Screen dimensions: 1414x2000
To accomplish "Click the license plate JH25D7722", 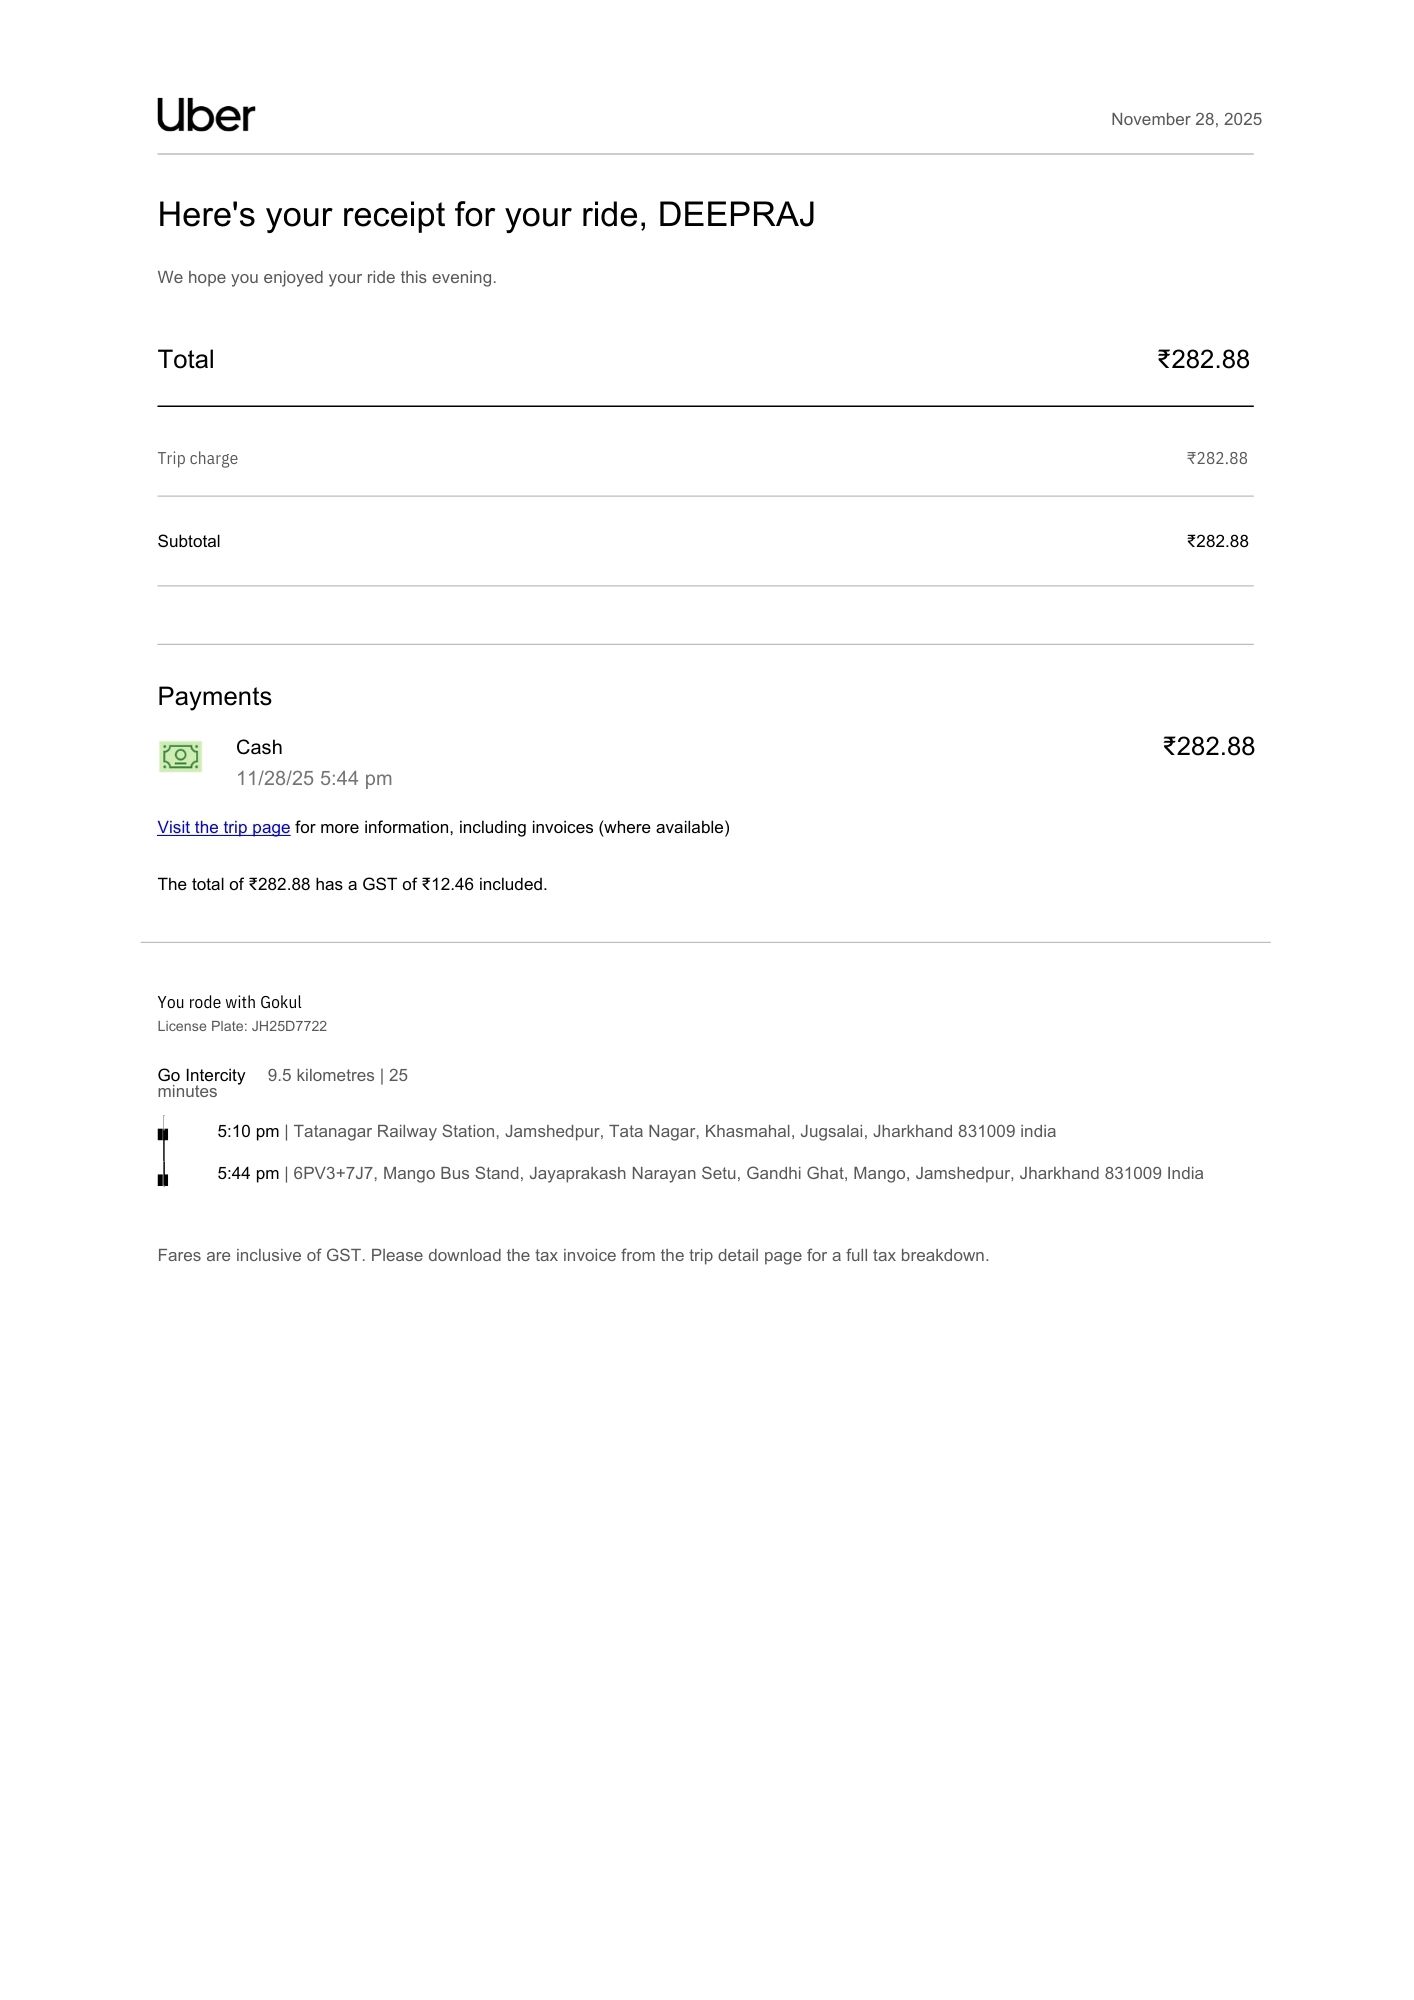I will [242, 1027].
